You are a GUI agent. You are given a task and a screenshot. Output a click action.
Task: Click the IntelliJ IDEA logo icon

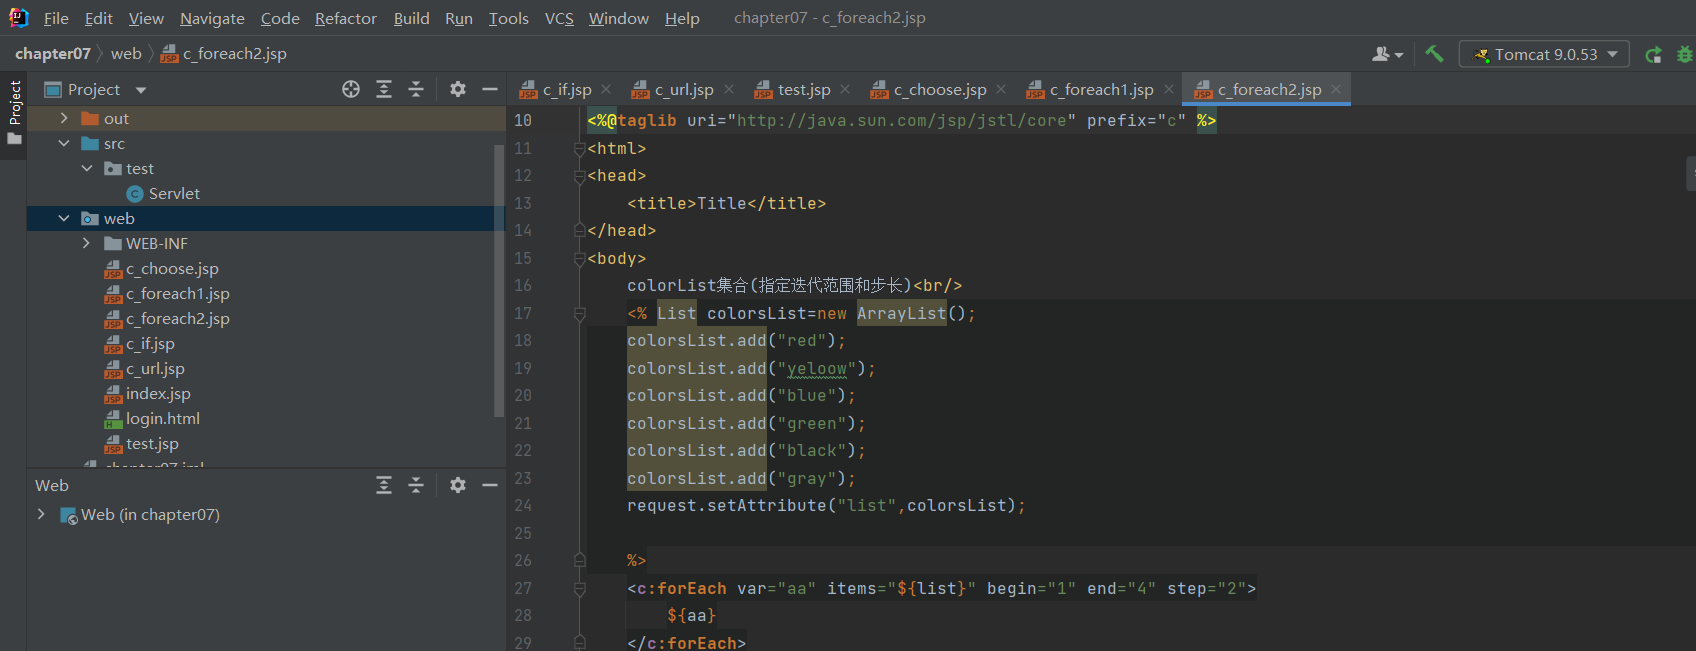(18, 17)
